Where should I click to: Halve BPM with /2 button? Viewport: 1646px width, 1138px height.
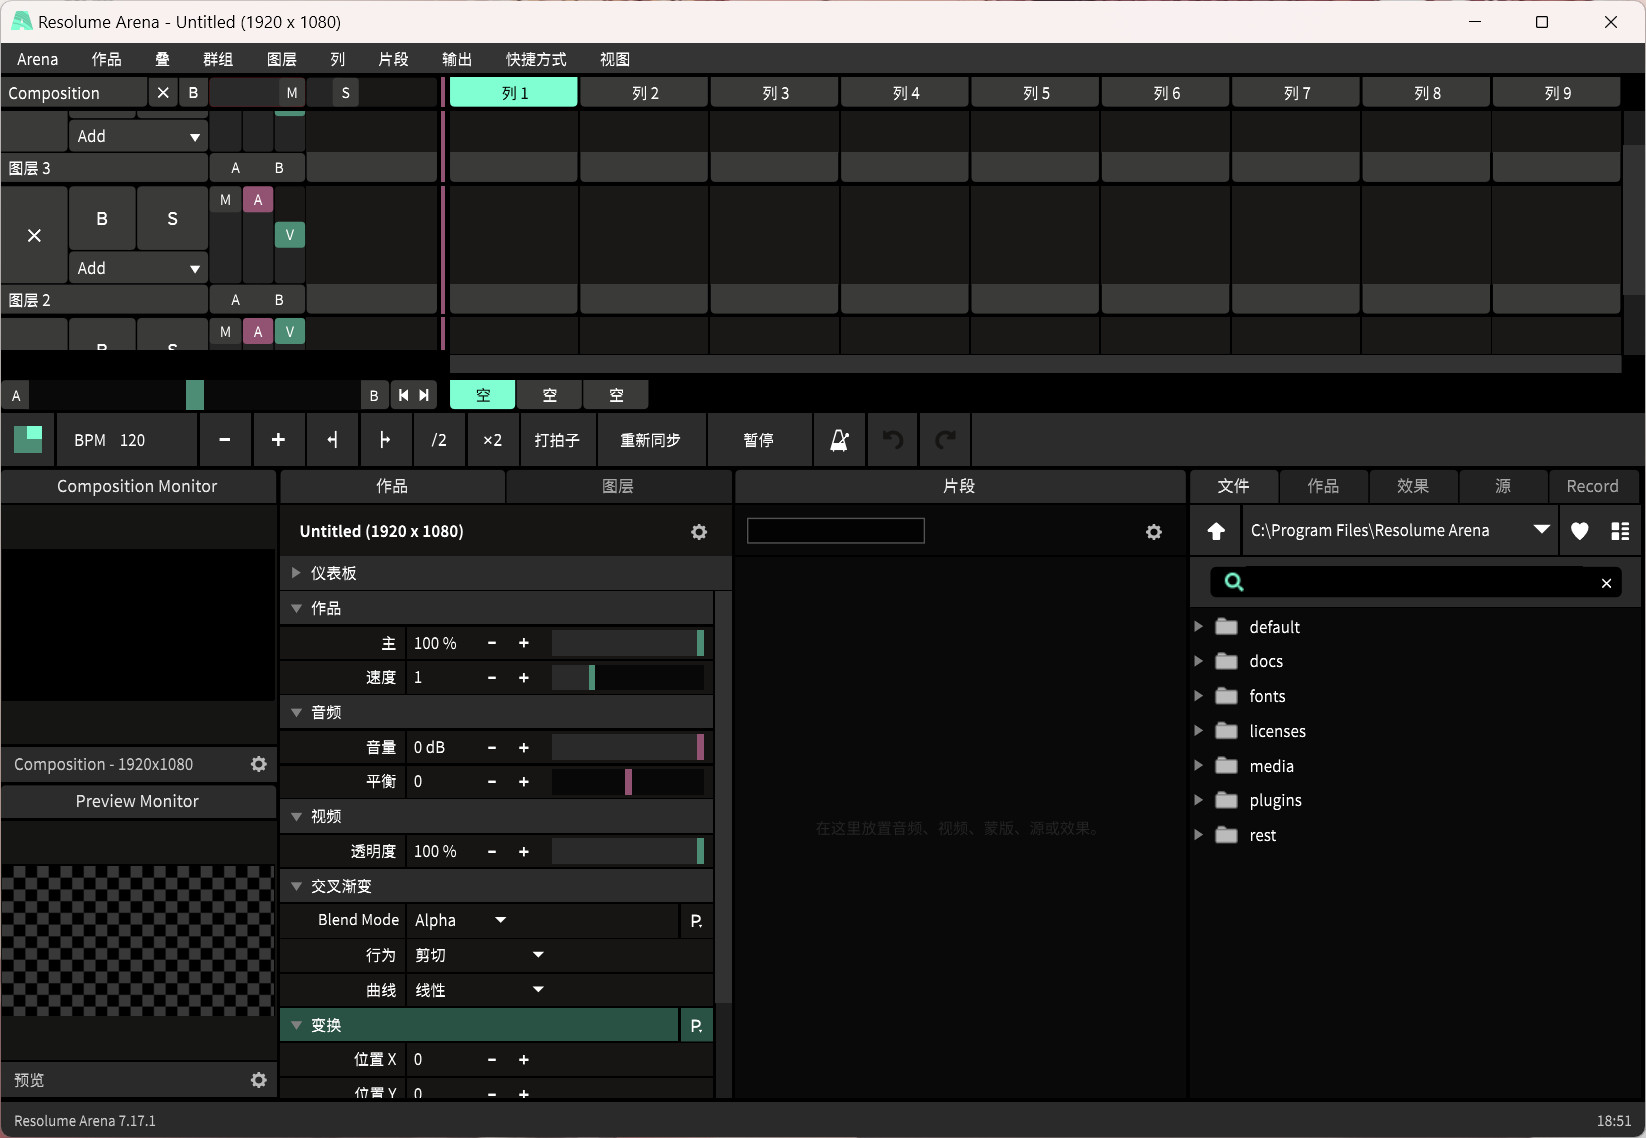click(439, 440)
